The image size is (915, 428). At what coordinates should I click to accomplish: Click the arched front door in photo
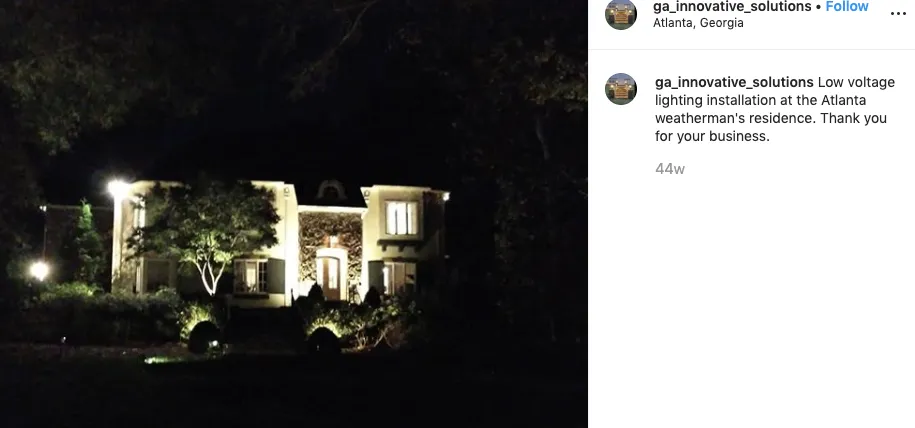(330, 276)
